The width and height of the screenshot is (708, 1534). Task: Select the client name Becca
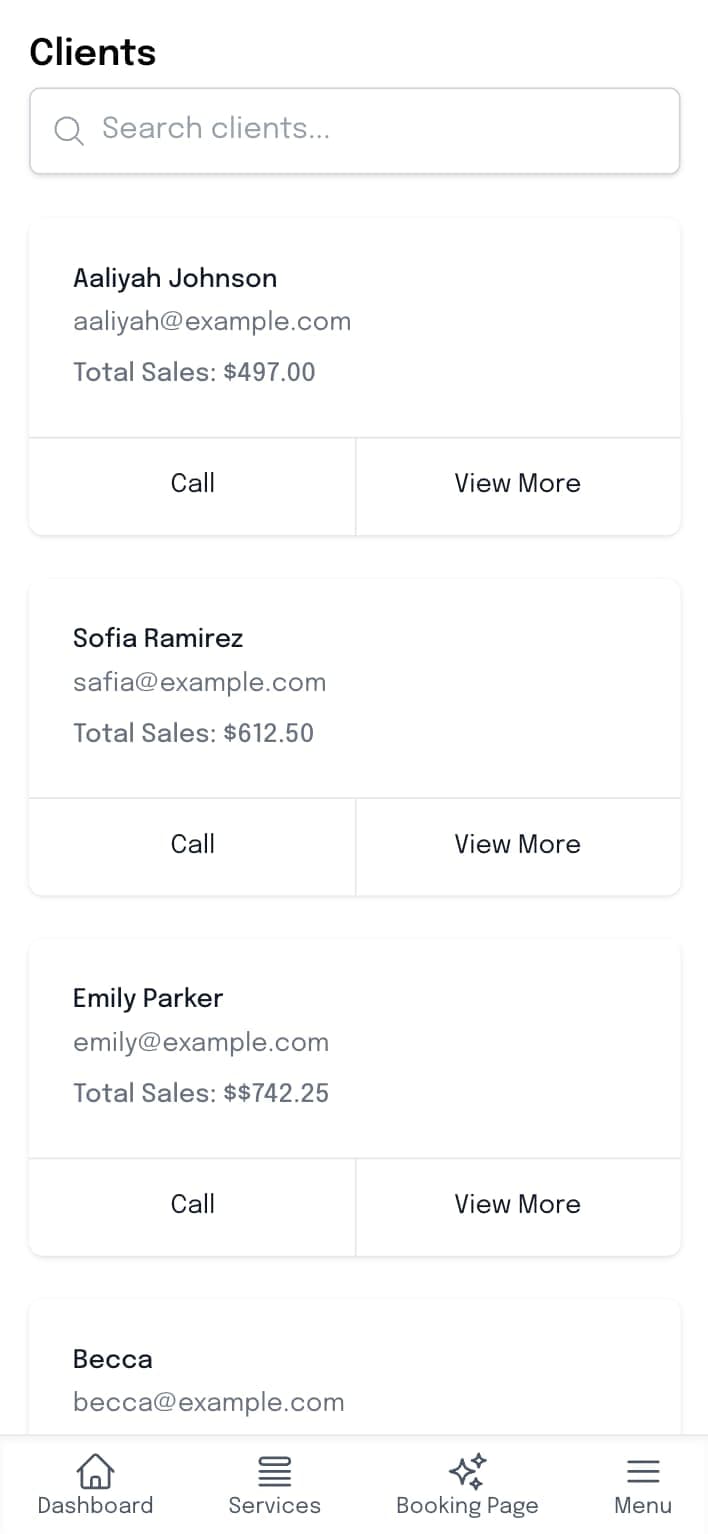112,1359
